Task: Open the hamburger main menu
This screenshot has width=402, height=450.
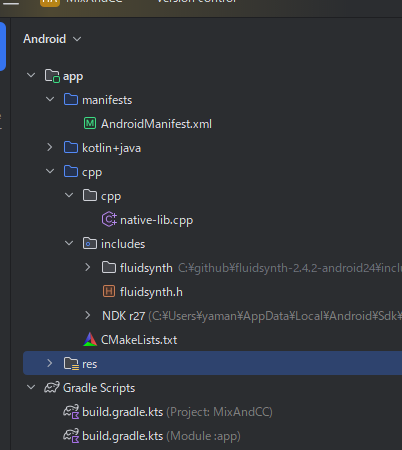Action: (x=11, y=3)
